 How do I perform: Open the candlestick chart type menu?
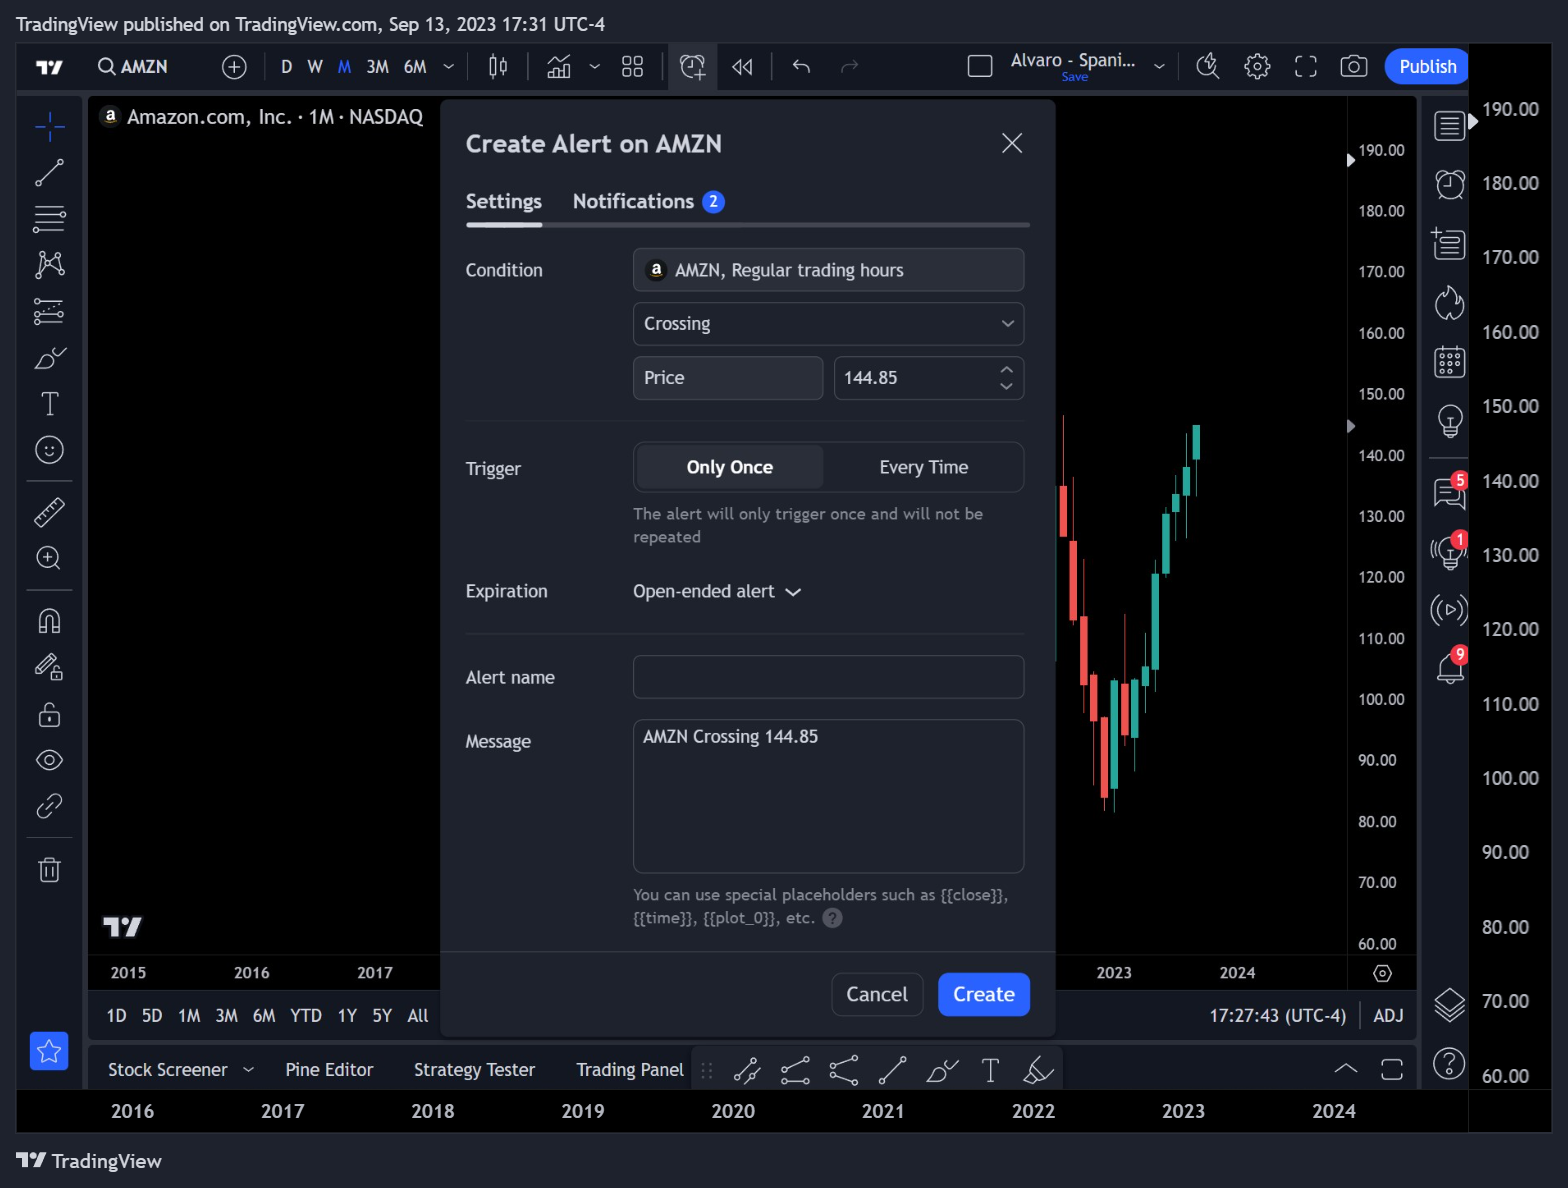coord(498,67)
